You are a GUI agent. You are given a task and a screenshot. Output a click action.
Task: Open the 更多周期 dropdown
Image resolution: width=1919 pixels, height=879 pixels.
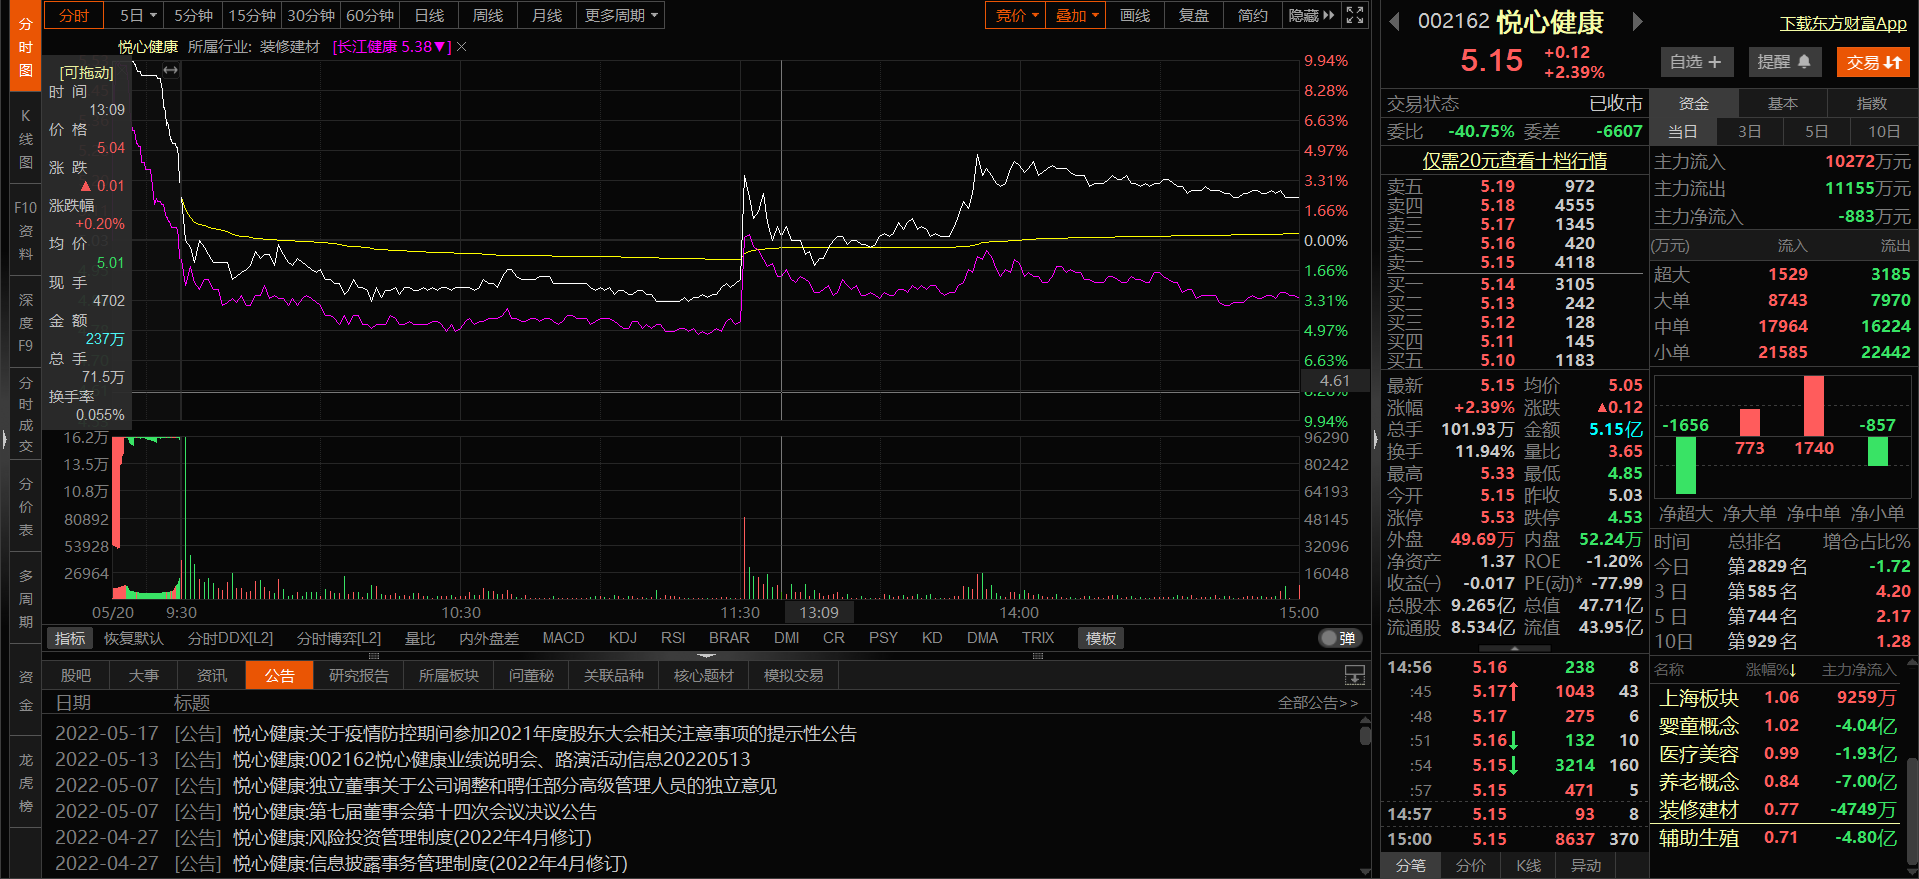click(621, 15)
